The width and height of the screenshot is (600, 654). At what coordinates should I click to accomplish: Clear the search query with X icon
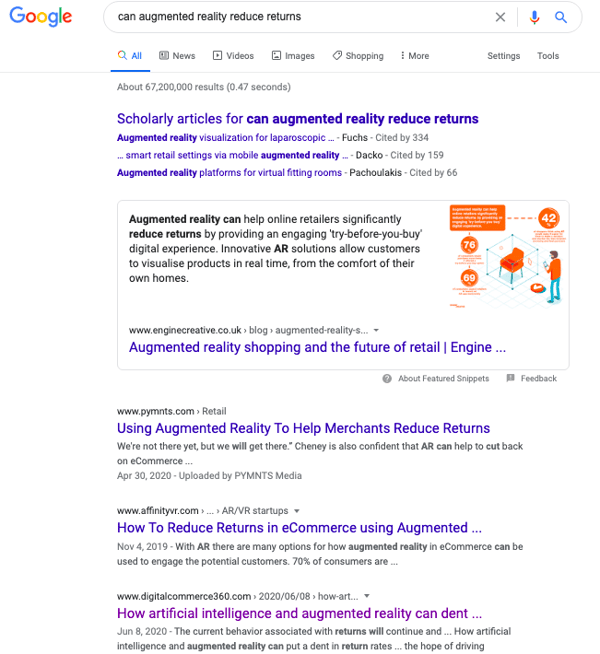point(500,17)
